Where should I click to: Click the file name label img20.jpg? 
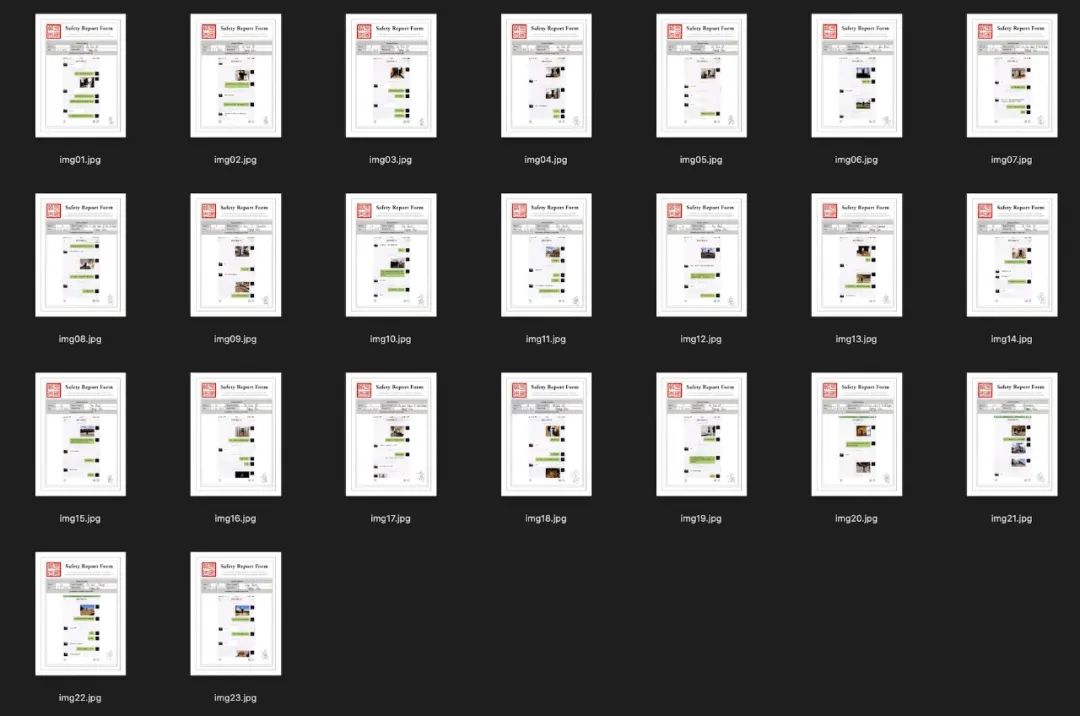856,518
